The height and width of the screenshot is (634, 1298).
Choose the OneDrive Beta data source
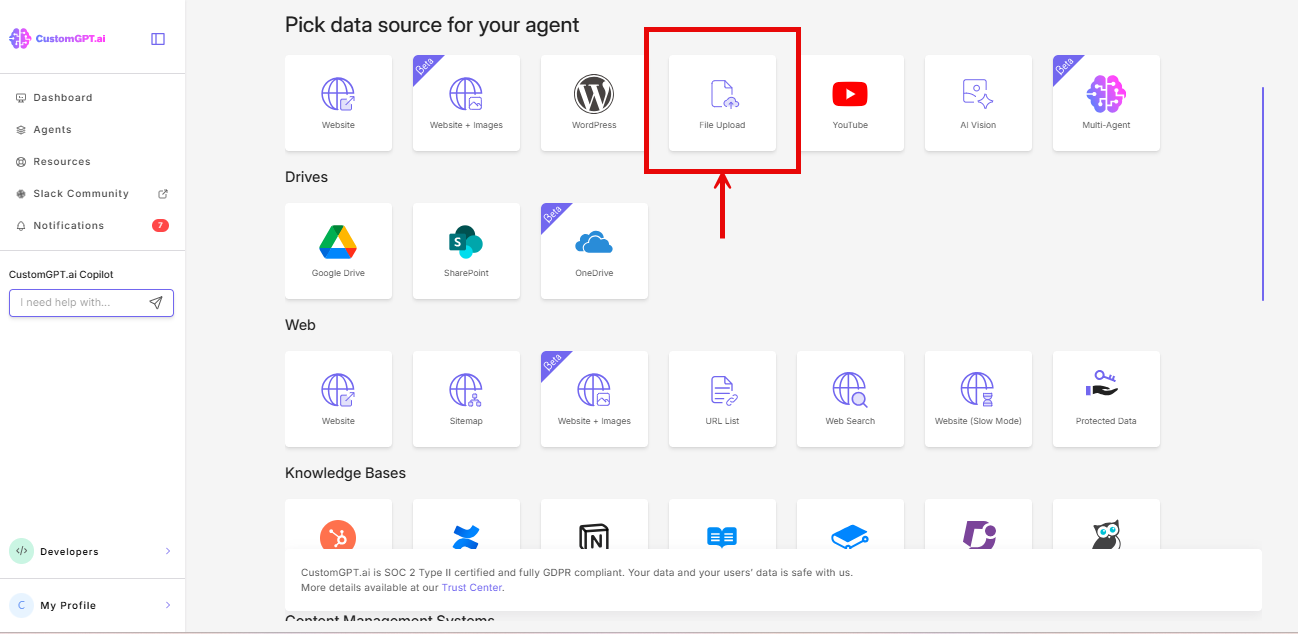point(594,250)
